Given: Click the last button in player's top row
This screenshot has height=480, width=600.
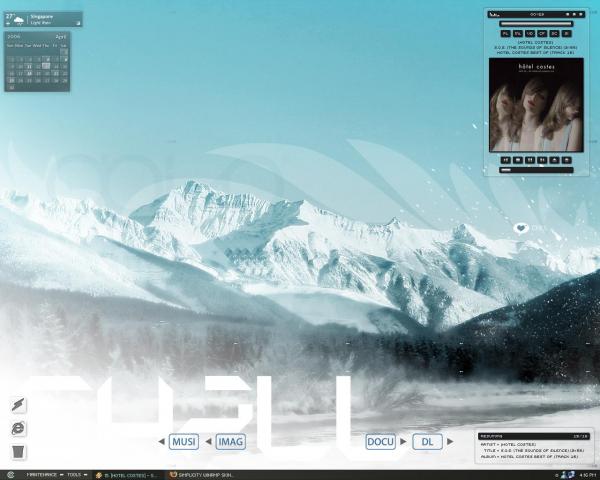Looking at the screenshot, I should 567,34.
